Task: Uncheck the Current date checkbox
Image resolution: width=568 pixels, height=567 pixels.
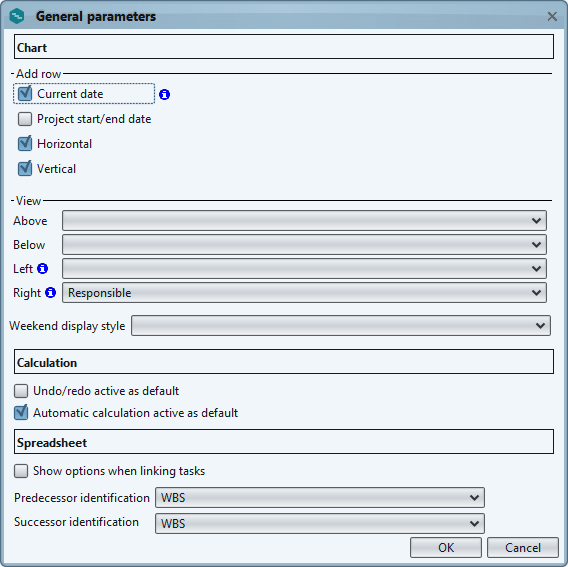Action: point(25,94)
